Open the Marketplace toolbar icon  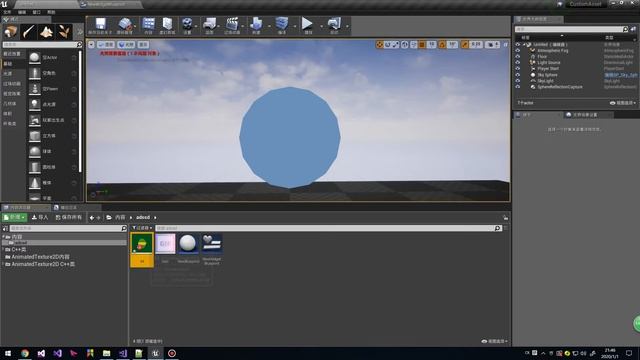click(x=167, y=25)
